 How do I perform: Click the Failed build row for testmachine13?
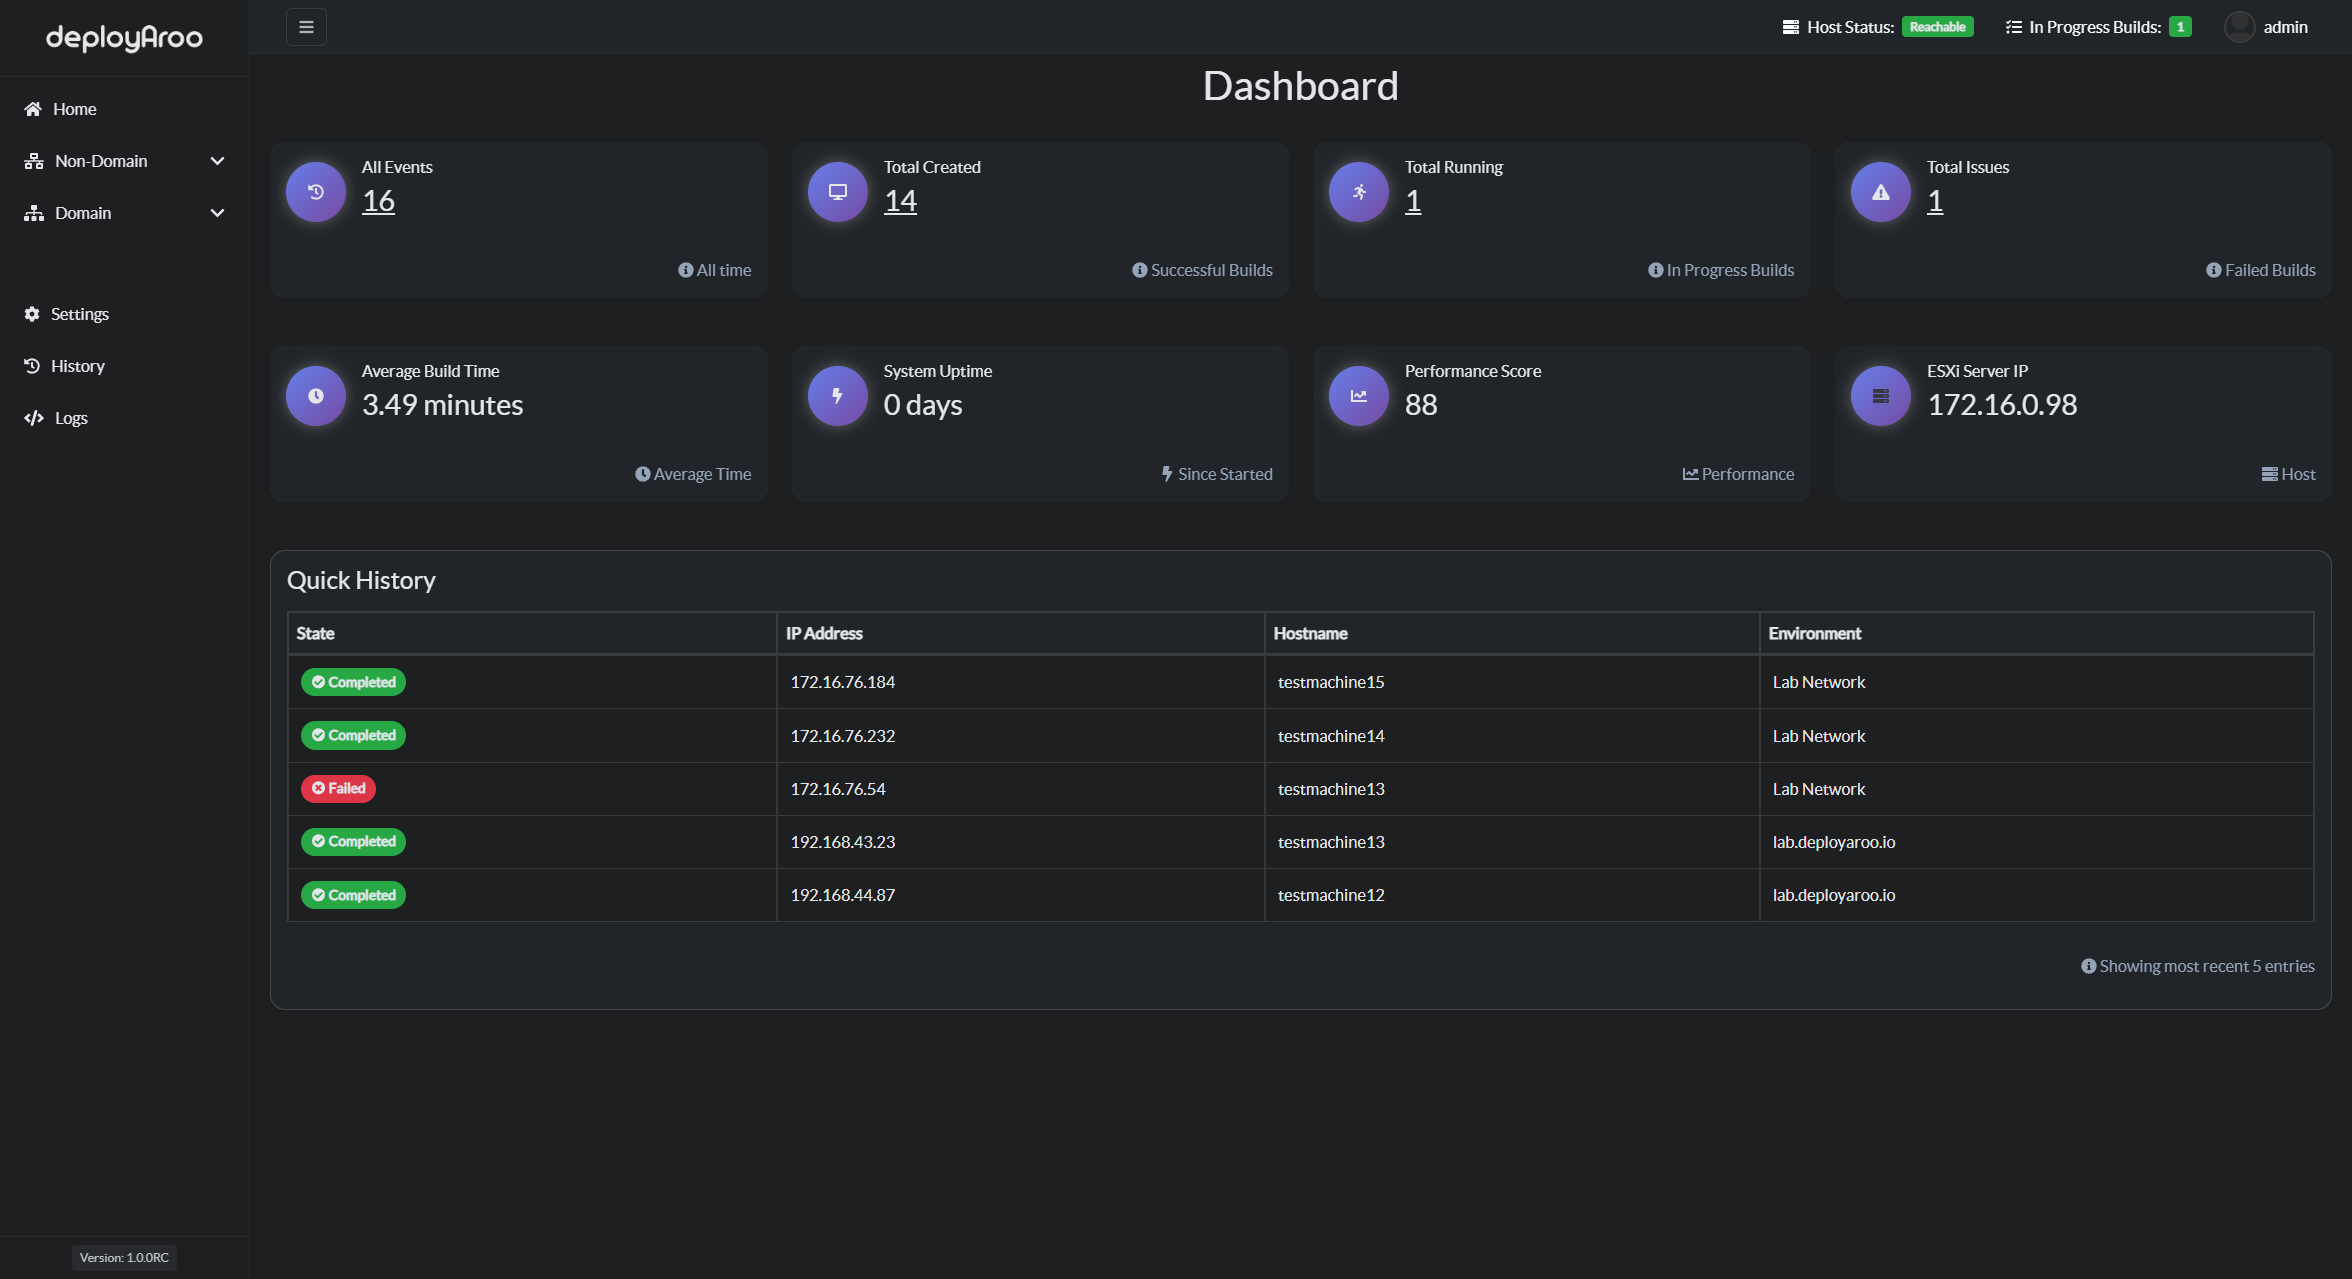pos(1300,788)
